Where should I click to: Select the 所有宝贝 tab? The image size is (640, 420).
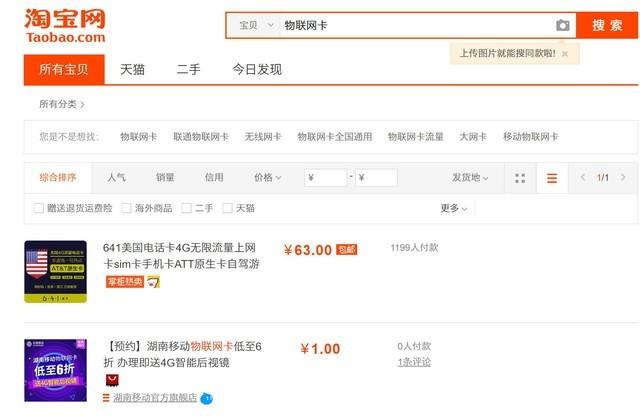point(64,69)
